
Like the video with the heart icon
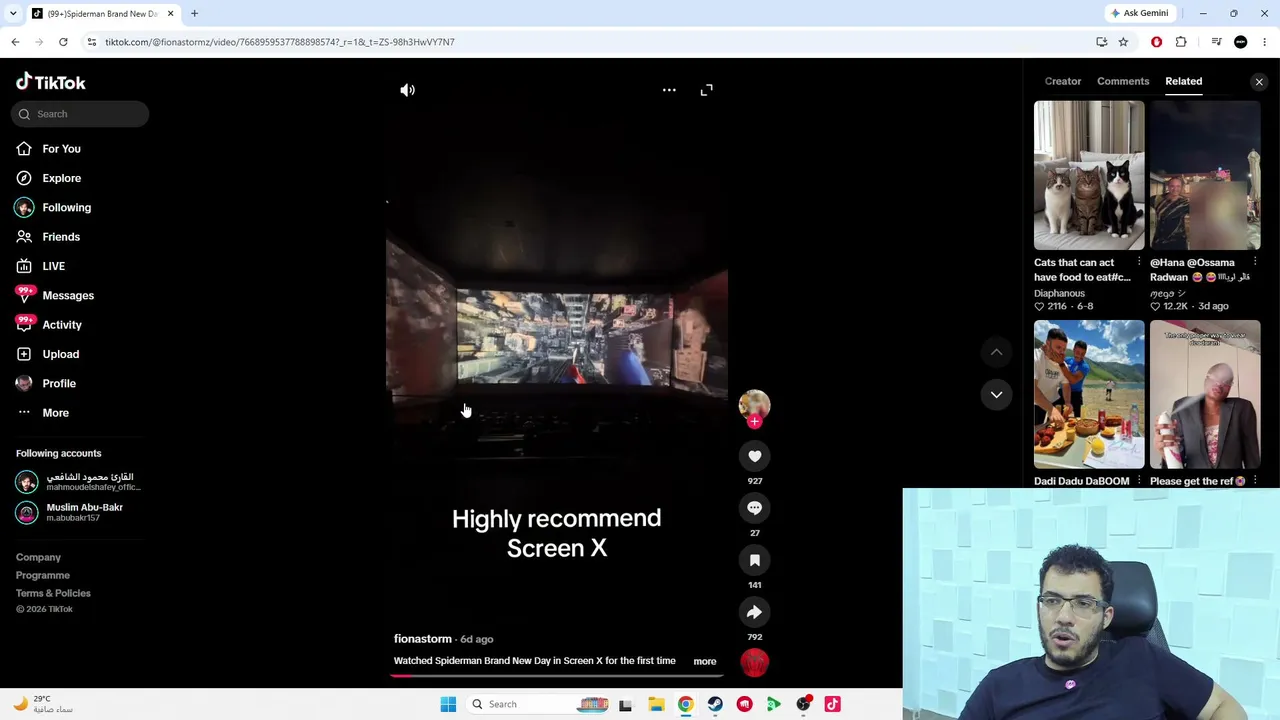(x=755, y=456)
